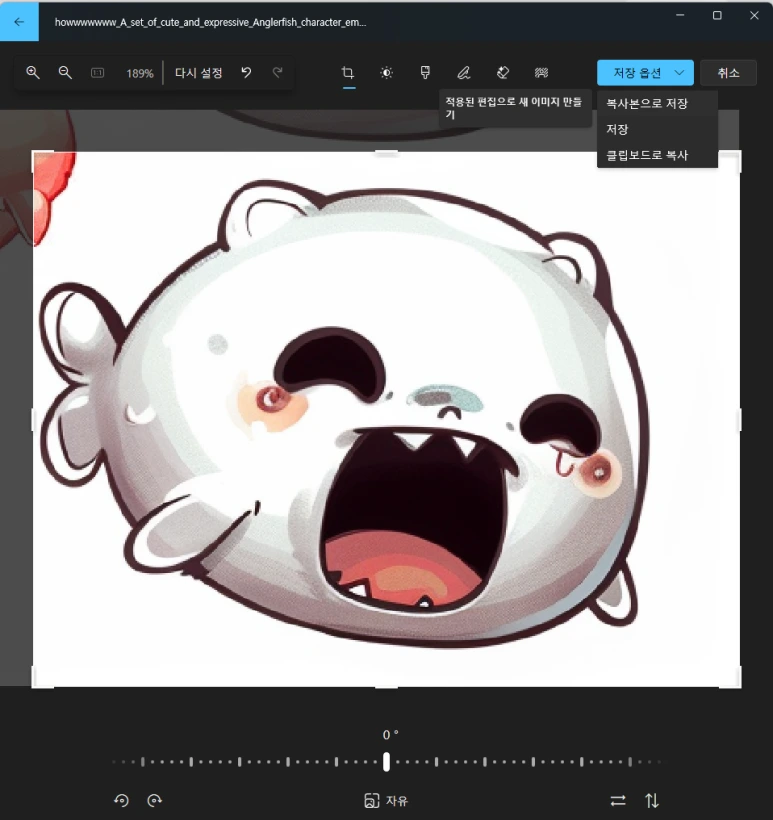
Task: Click the 취소 cancel button
Action: (728, 73)
